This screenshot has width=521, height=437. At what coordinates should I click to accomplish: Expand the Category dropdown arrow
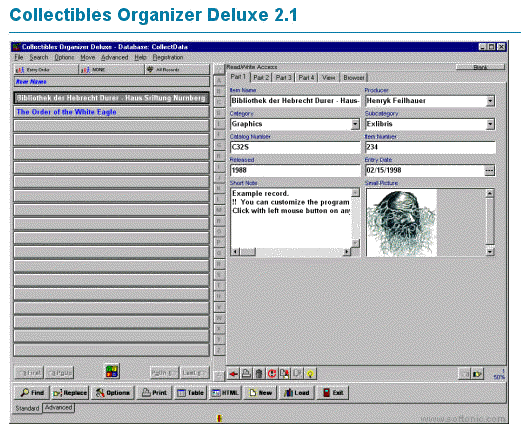pos(355,124)
